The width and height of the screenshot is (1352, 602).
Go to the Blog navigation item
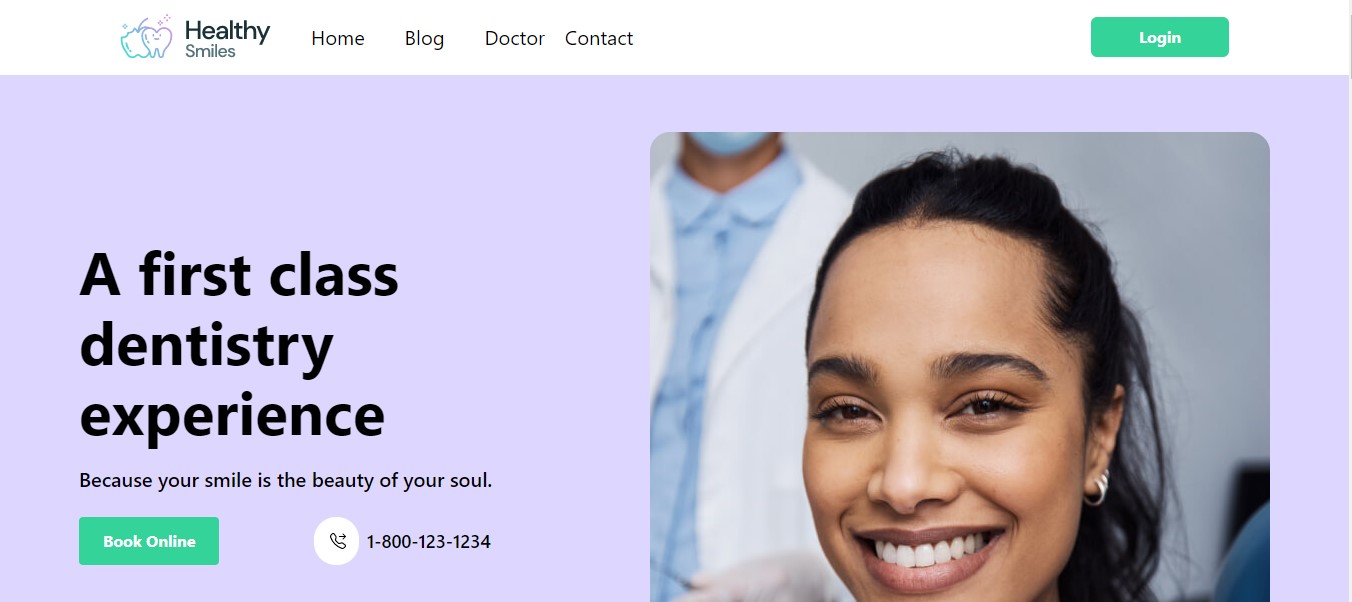click(424, 38)
